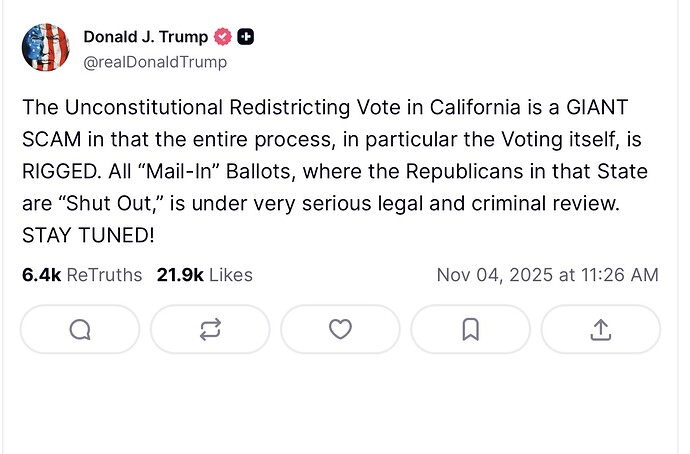Open Donald J. Trump's profile avatar

pos(46,48)
